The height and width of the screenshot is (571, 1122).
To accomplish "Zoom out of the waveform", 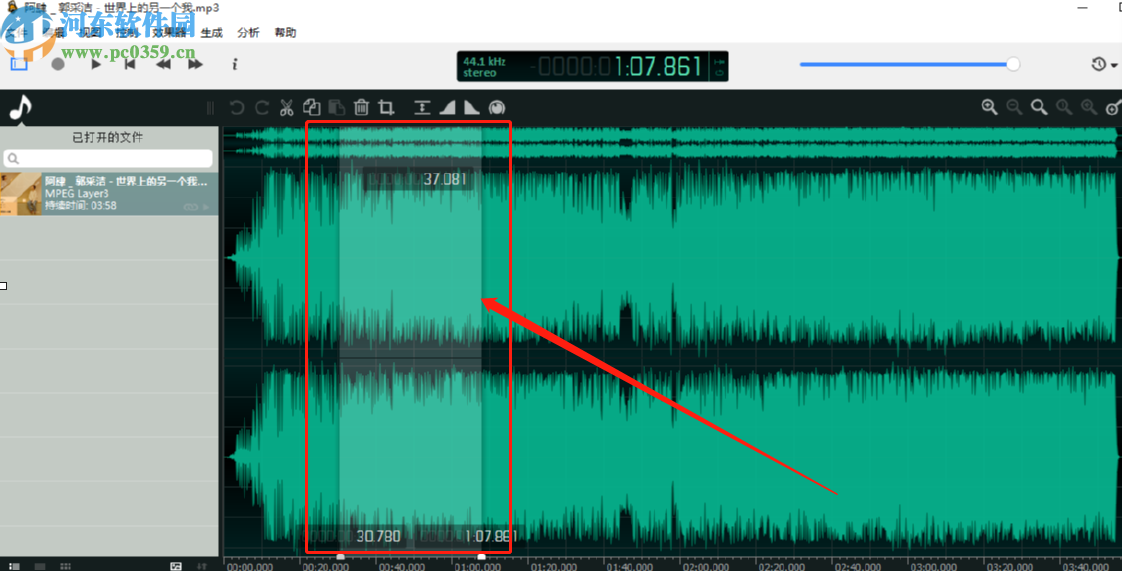I will 1014,107.
